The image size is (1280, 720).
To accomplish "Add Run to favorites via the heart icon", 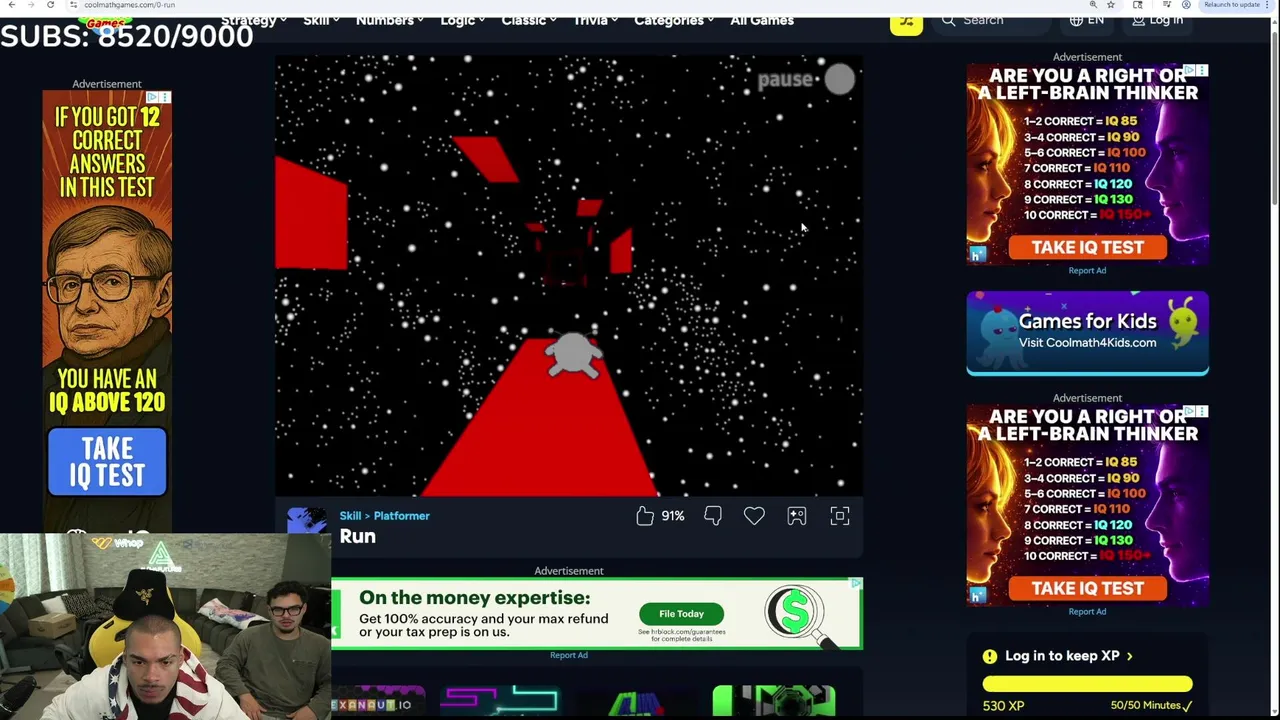I will [x=754, y=516].
